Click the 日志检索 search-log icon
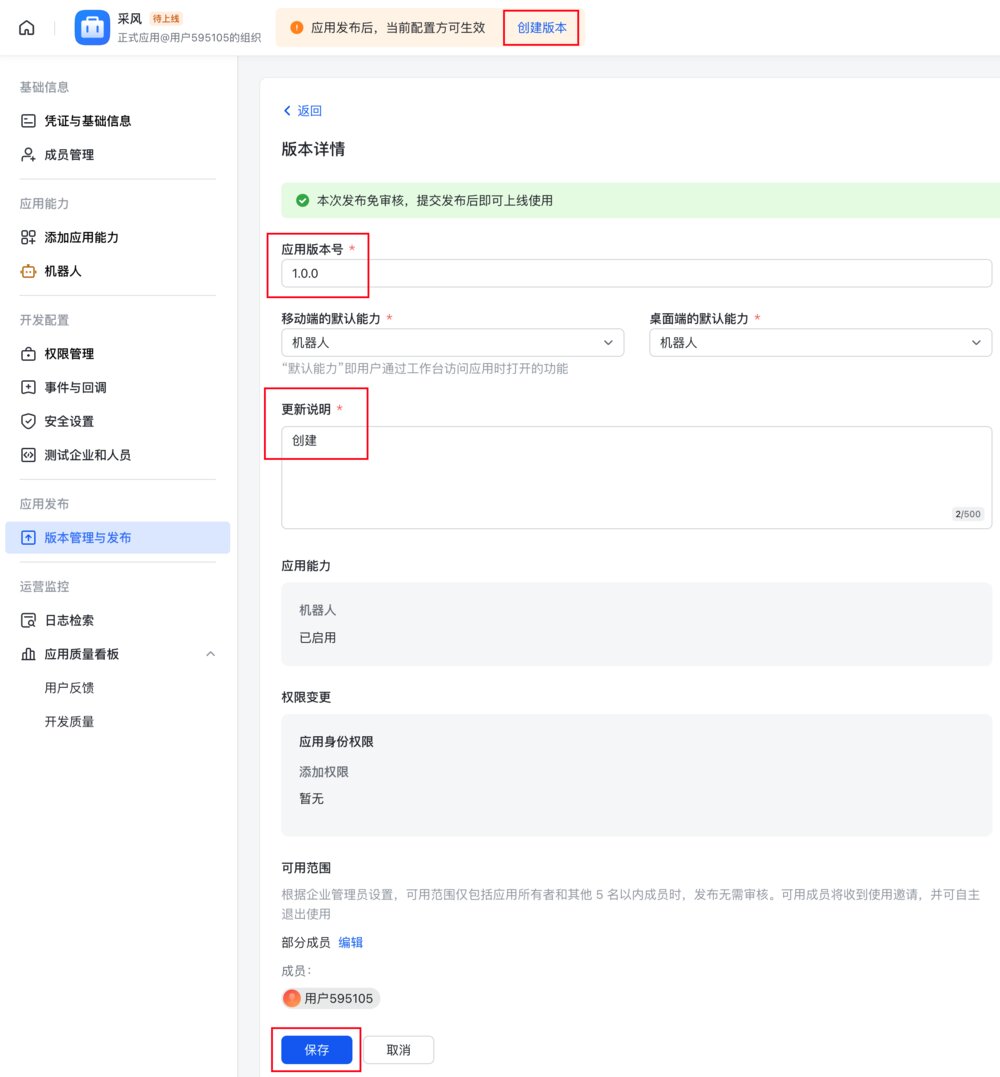The width and height of the screenshot is (1000, 1077). click(x=28, y=620)
